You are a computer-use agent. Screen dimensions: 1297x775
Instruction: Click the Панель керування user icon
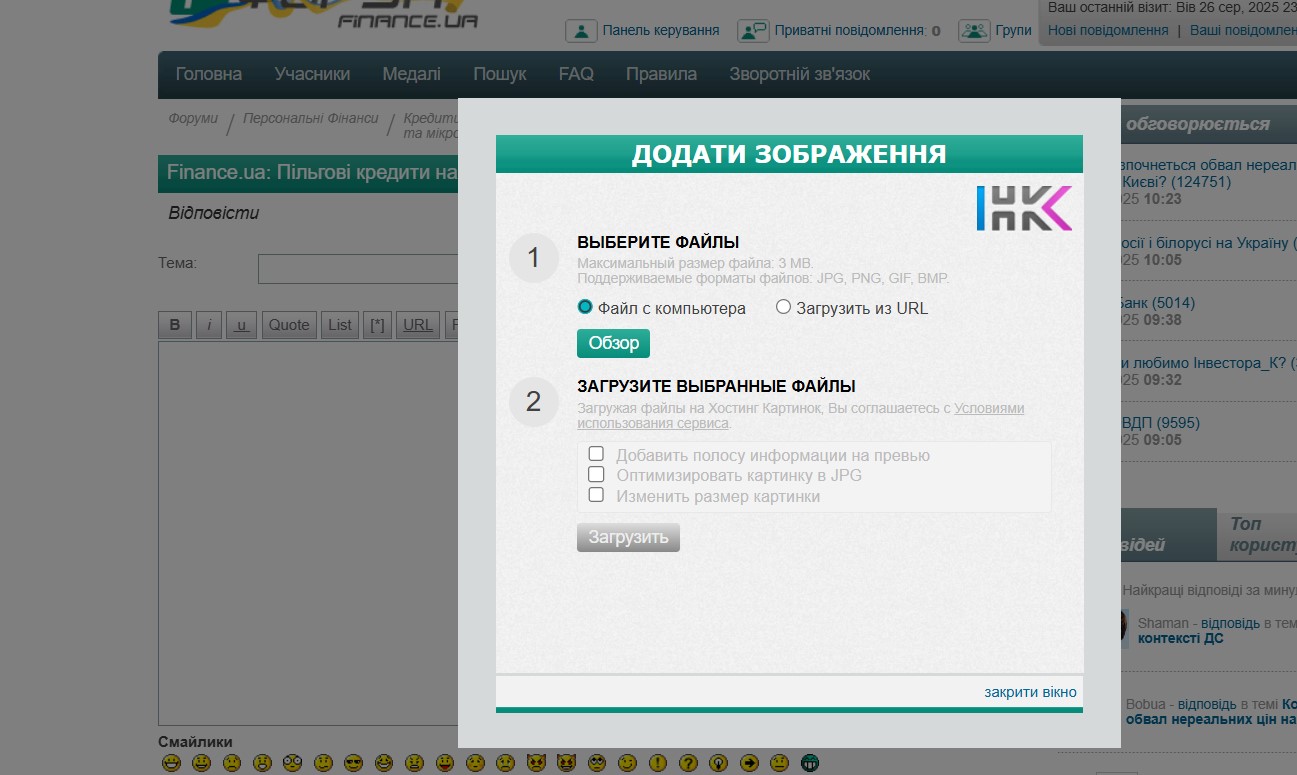[581, 31]
